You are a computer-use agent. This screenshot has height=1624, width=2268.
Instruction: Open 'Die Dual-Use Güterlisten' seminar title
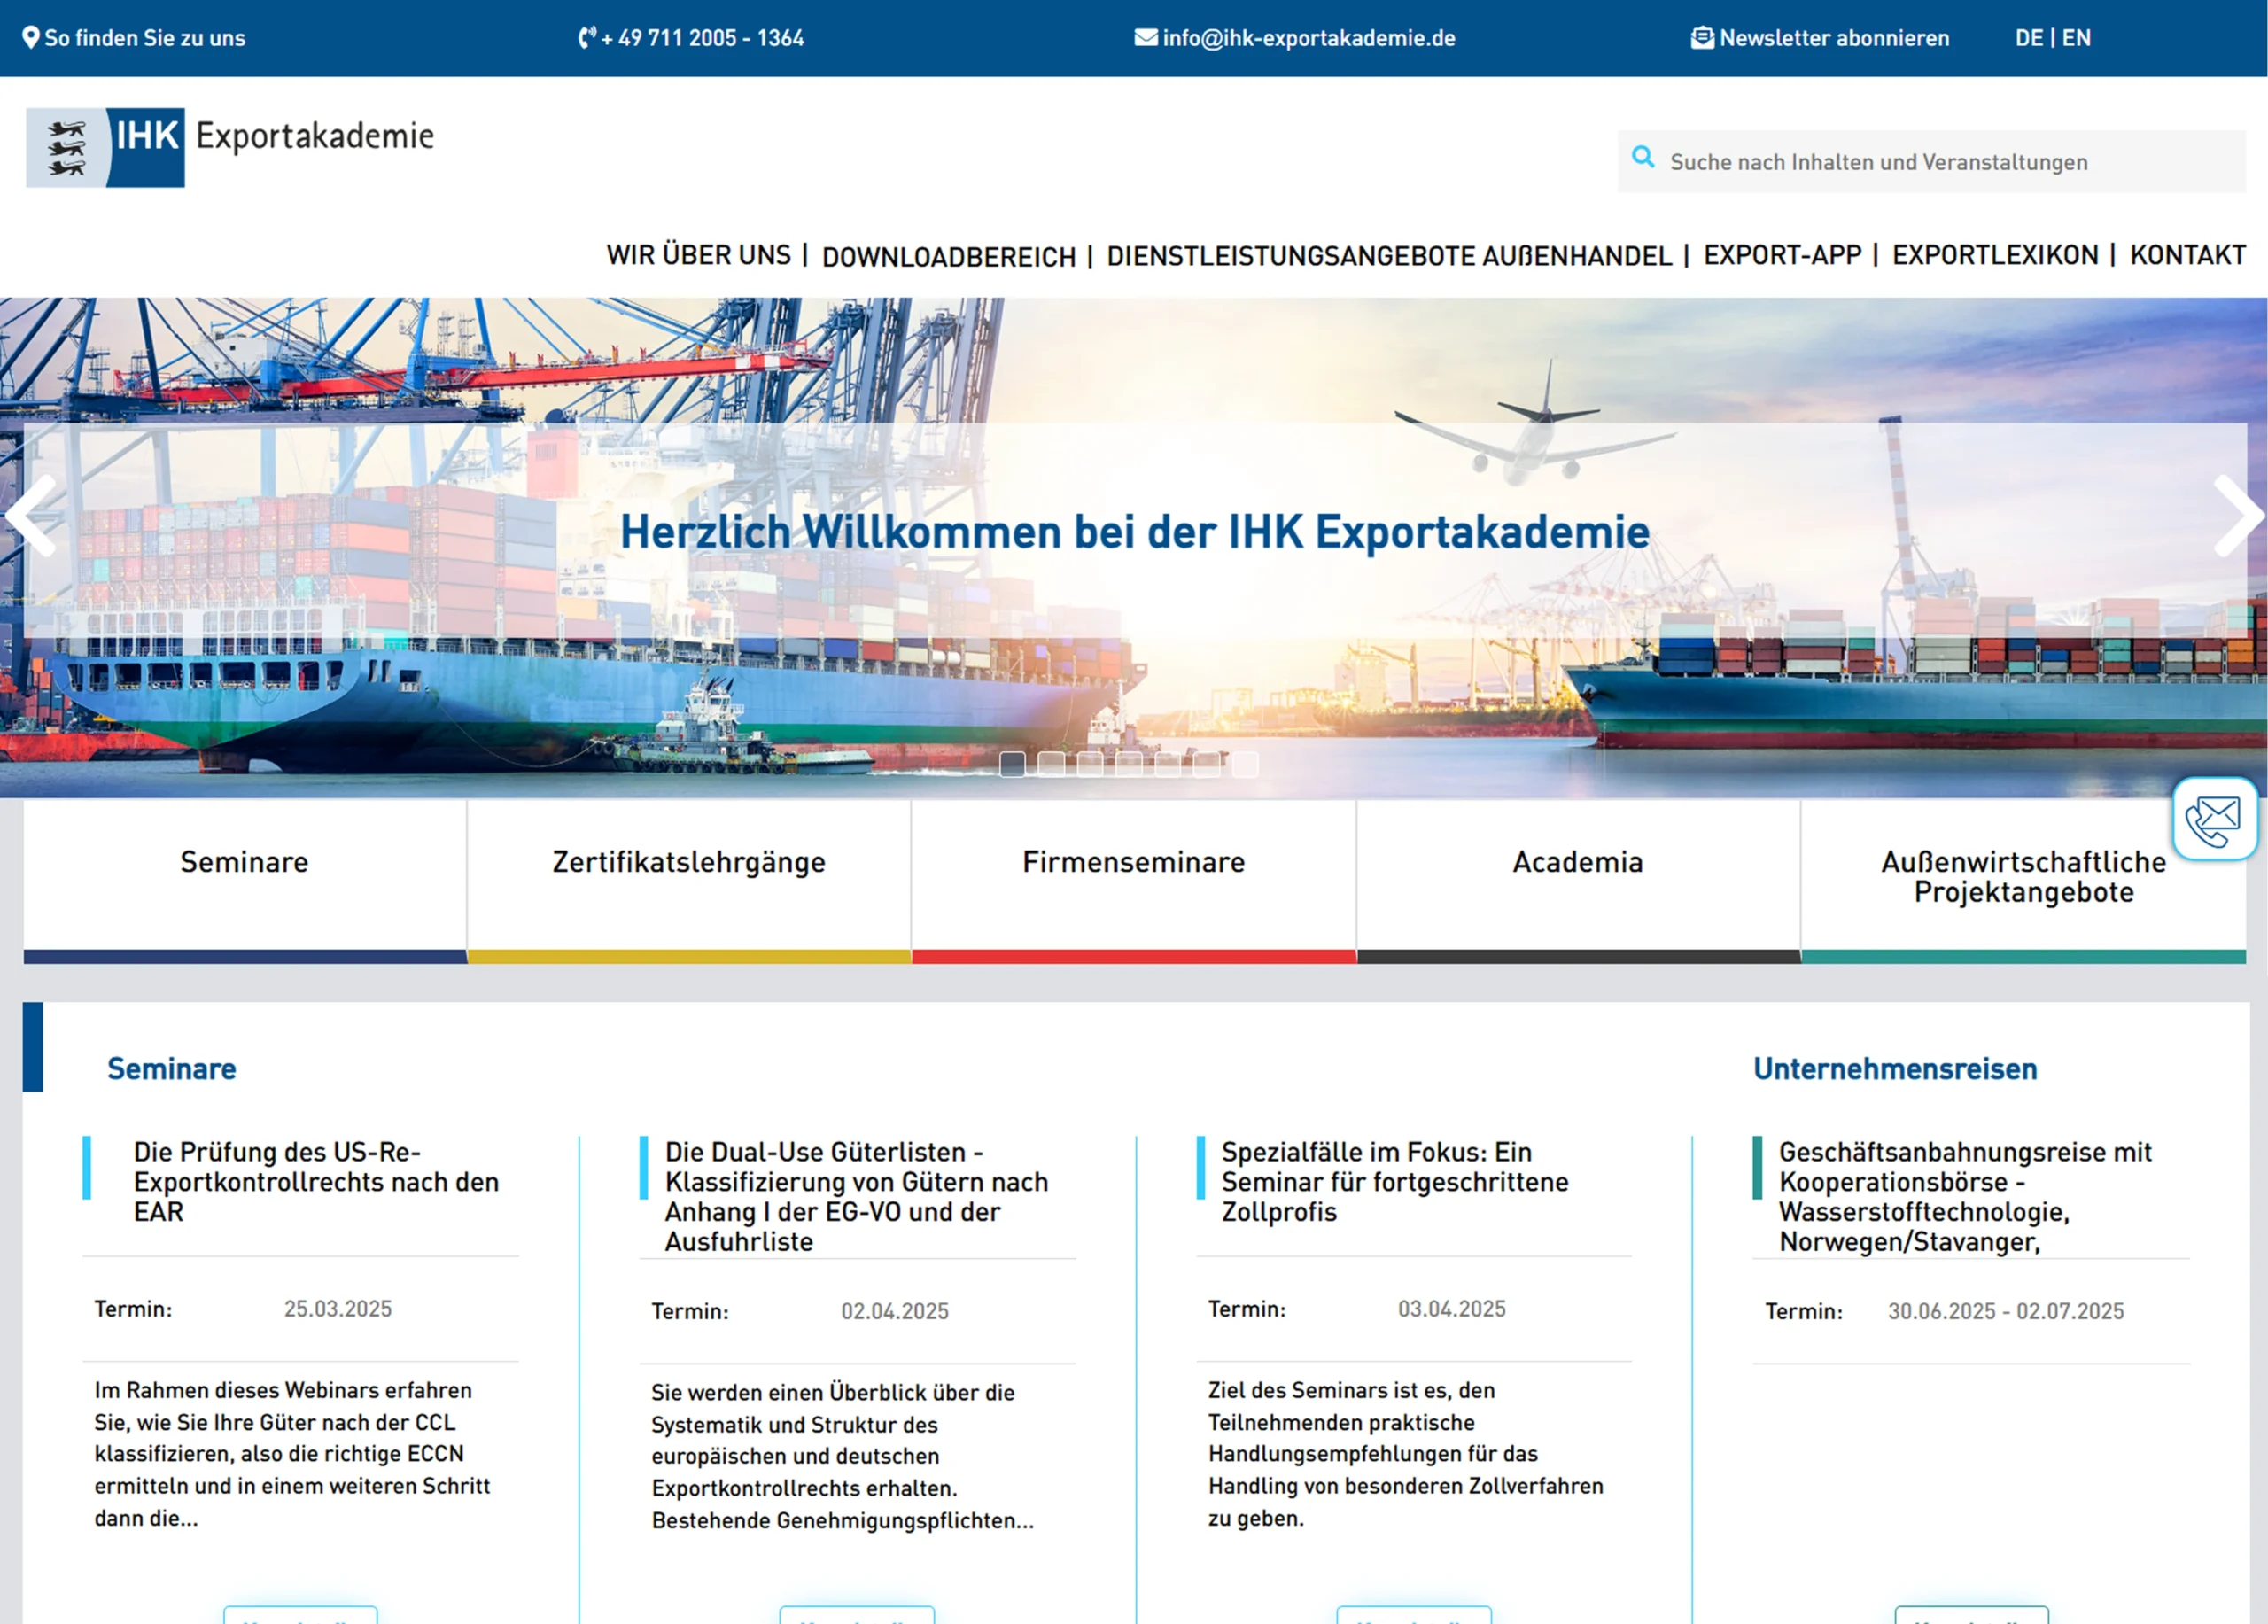pos(857,1197)
